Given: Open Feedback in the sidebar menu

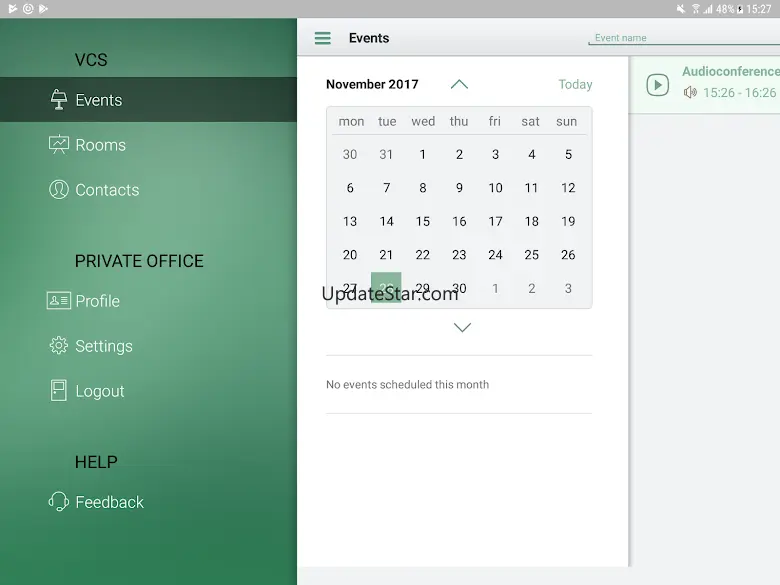Looking at the screenshot, I should [x=148, y=501].
